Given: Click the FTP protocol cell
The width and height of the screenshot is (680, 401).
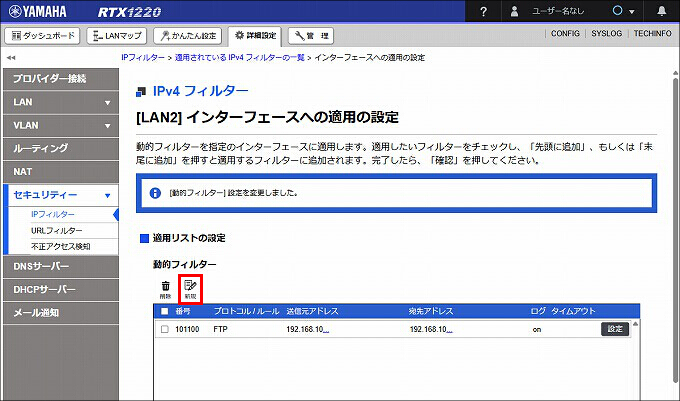Looking at the screenshot, I should 220,329.
